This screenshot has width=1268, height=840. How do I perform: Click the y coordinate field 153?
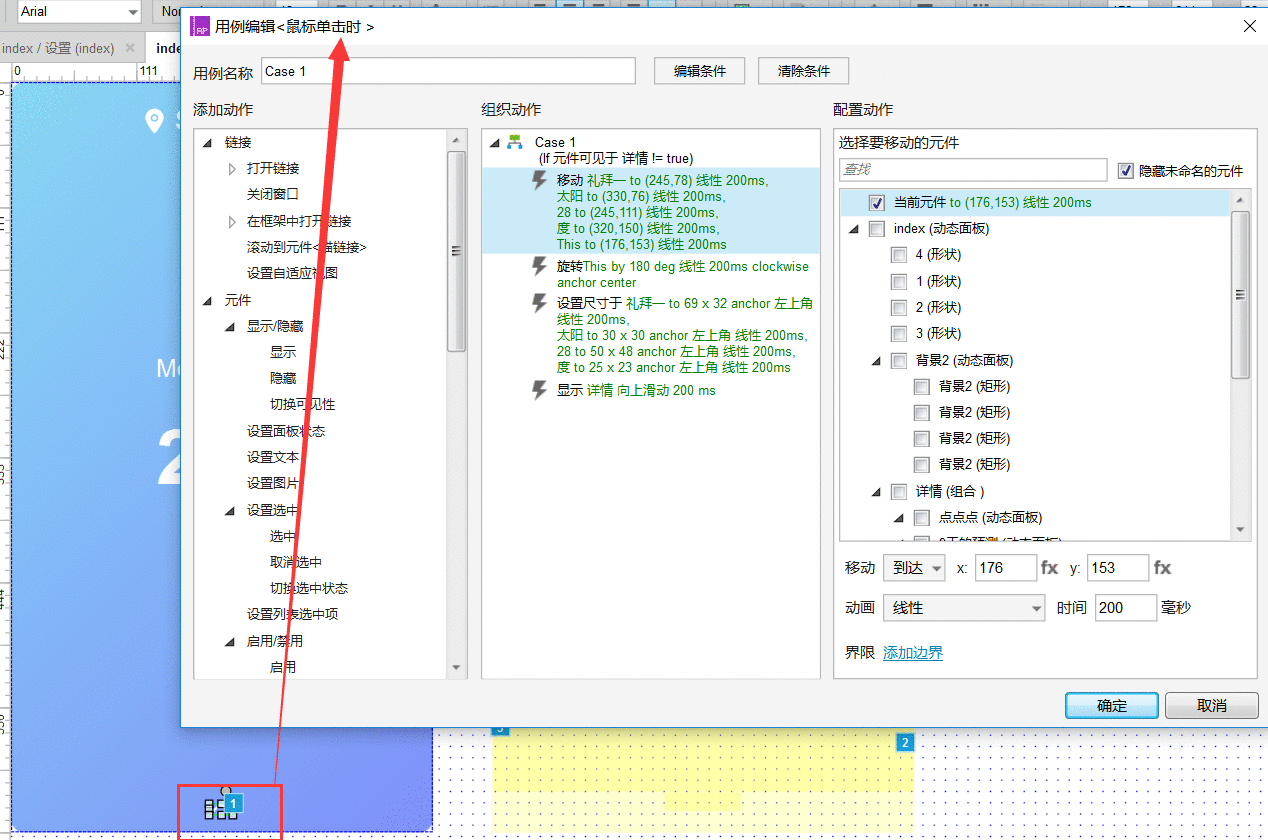tap(1118, 568)
